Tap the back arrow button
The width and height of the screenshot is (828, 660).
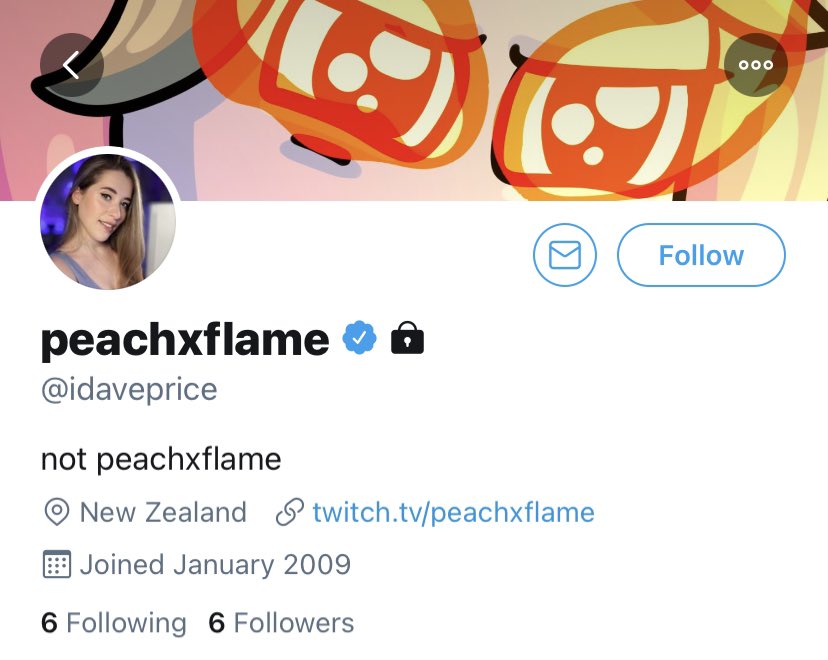click(71, 66)
